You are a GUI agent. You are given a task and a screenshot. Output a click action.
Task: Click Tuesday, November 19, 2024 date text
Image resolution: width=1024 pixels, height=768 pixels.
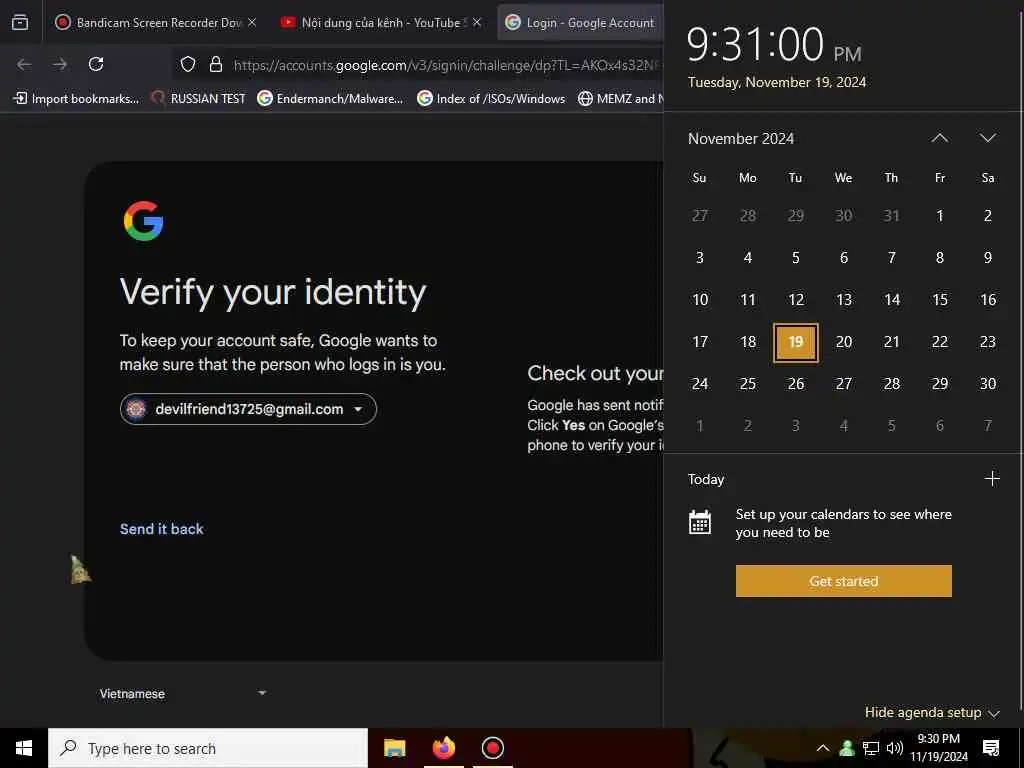[x=777, y=82]
